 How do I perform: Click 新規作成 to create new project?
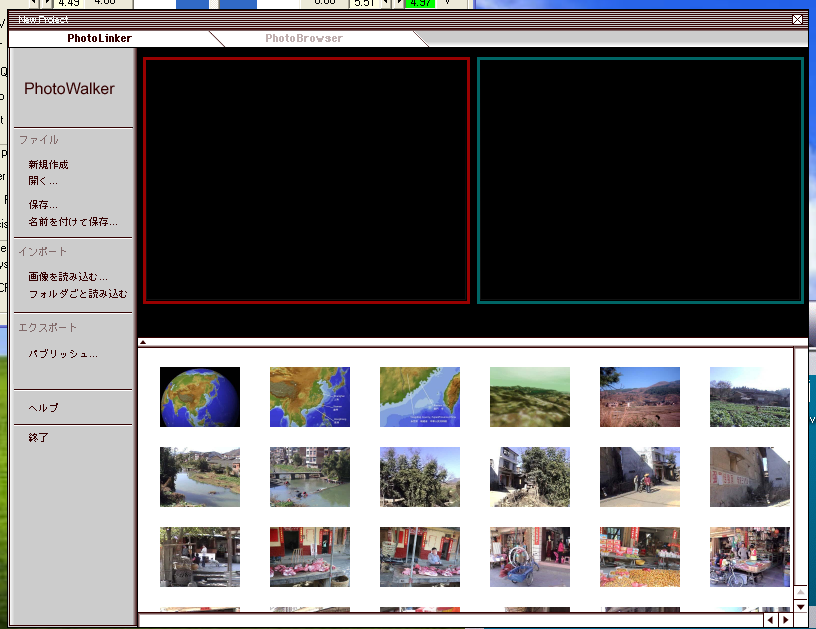point(48,165)
